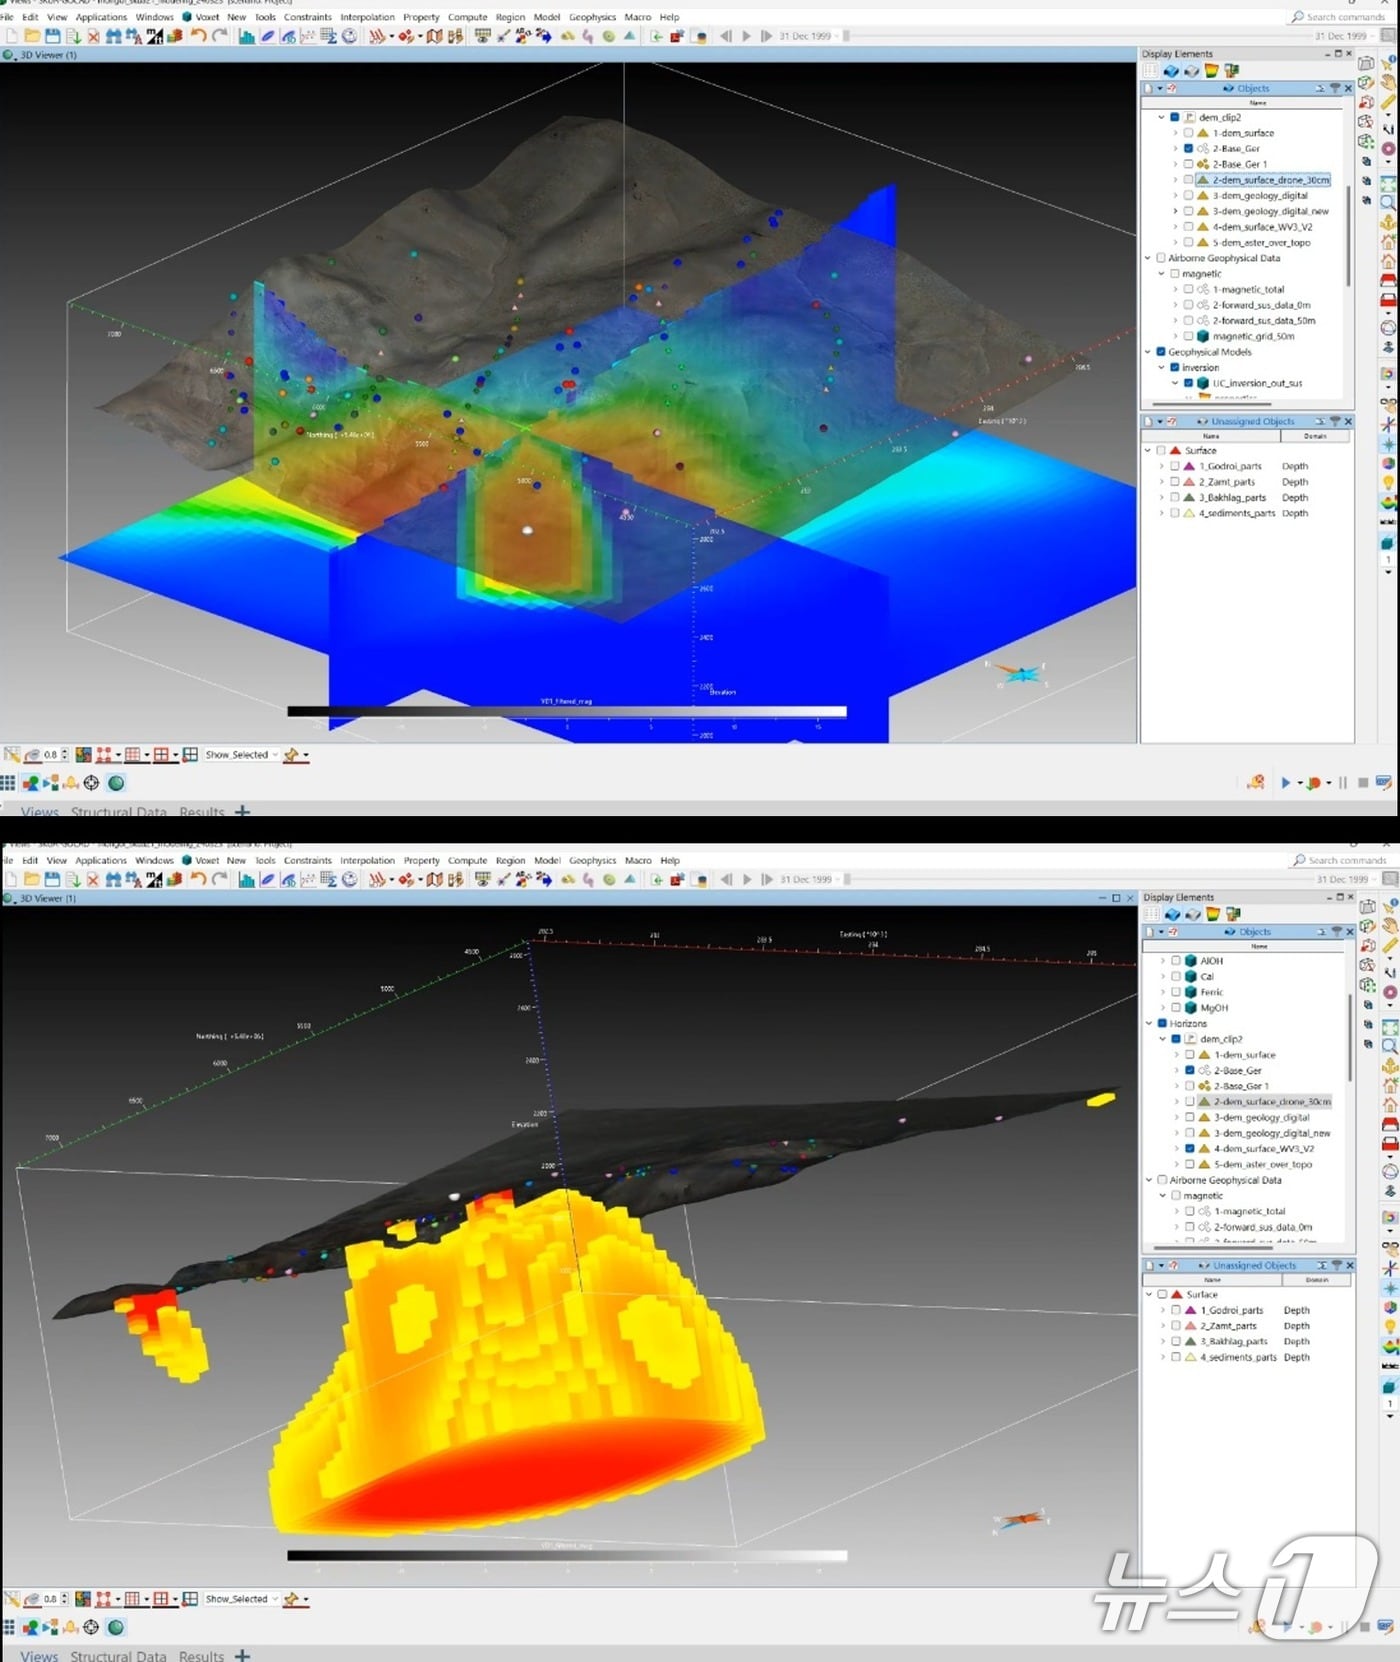This screenshot has width=1400, height=1662.
Task: Collapse the Horizons group
Action: click(1149, 1023)
